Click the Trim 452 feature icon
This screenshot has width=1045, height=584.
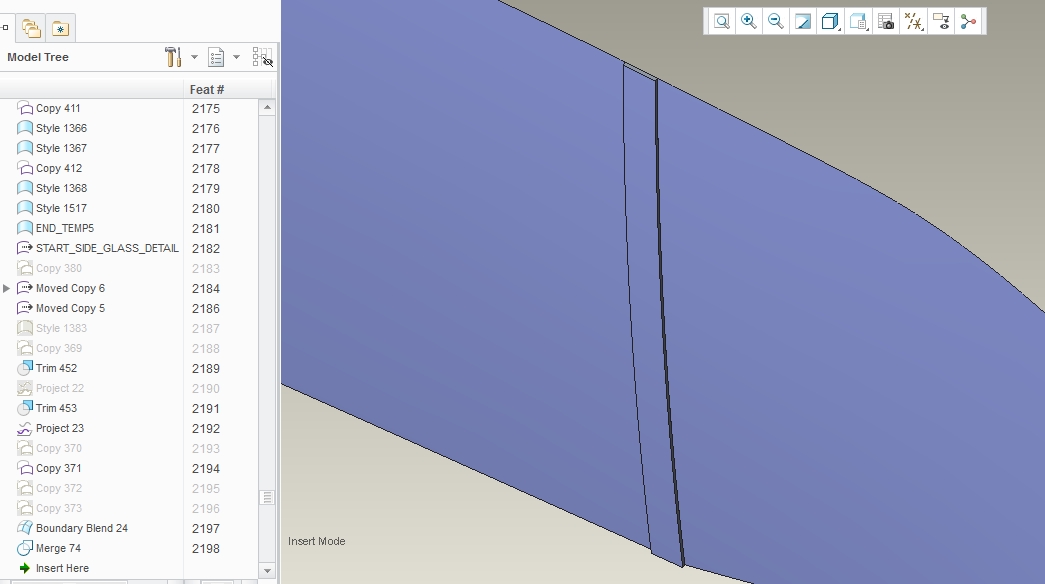(25, 368)
